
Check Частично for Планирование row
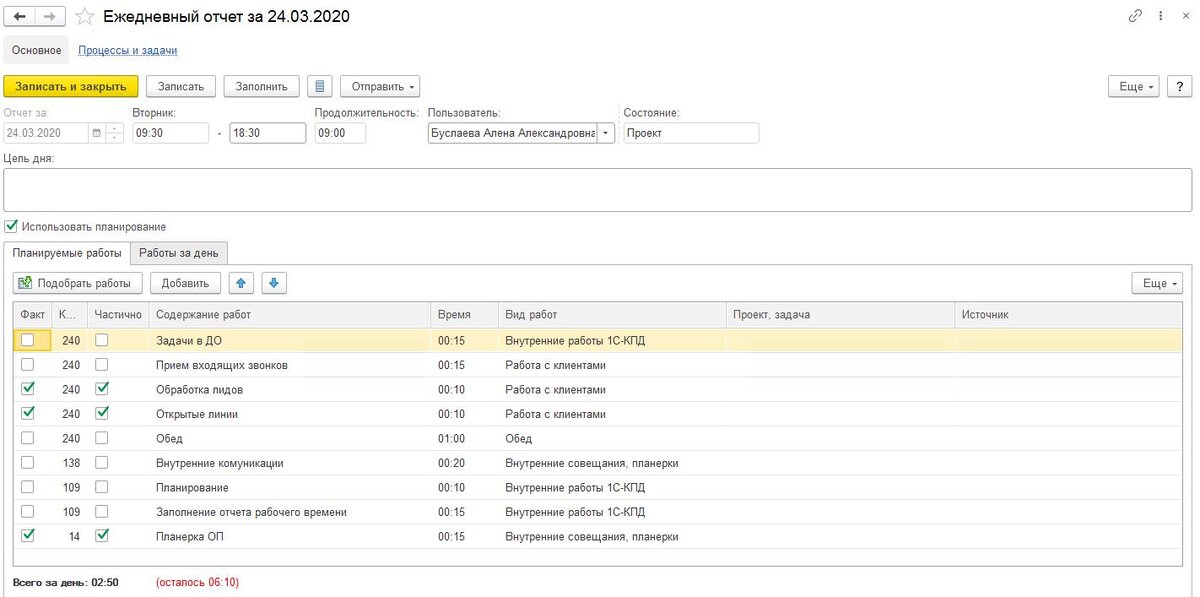click(x=101, y=487)
